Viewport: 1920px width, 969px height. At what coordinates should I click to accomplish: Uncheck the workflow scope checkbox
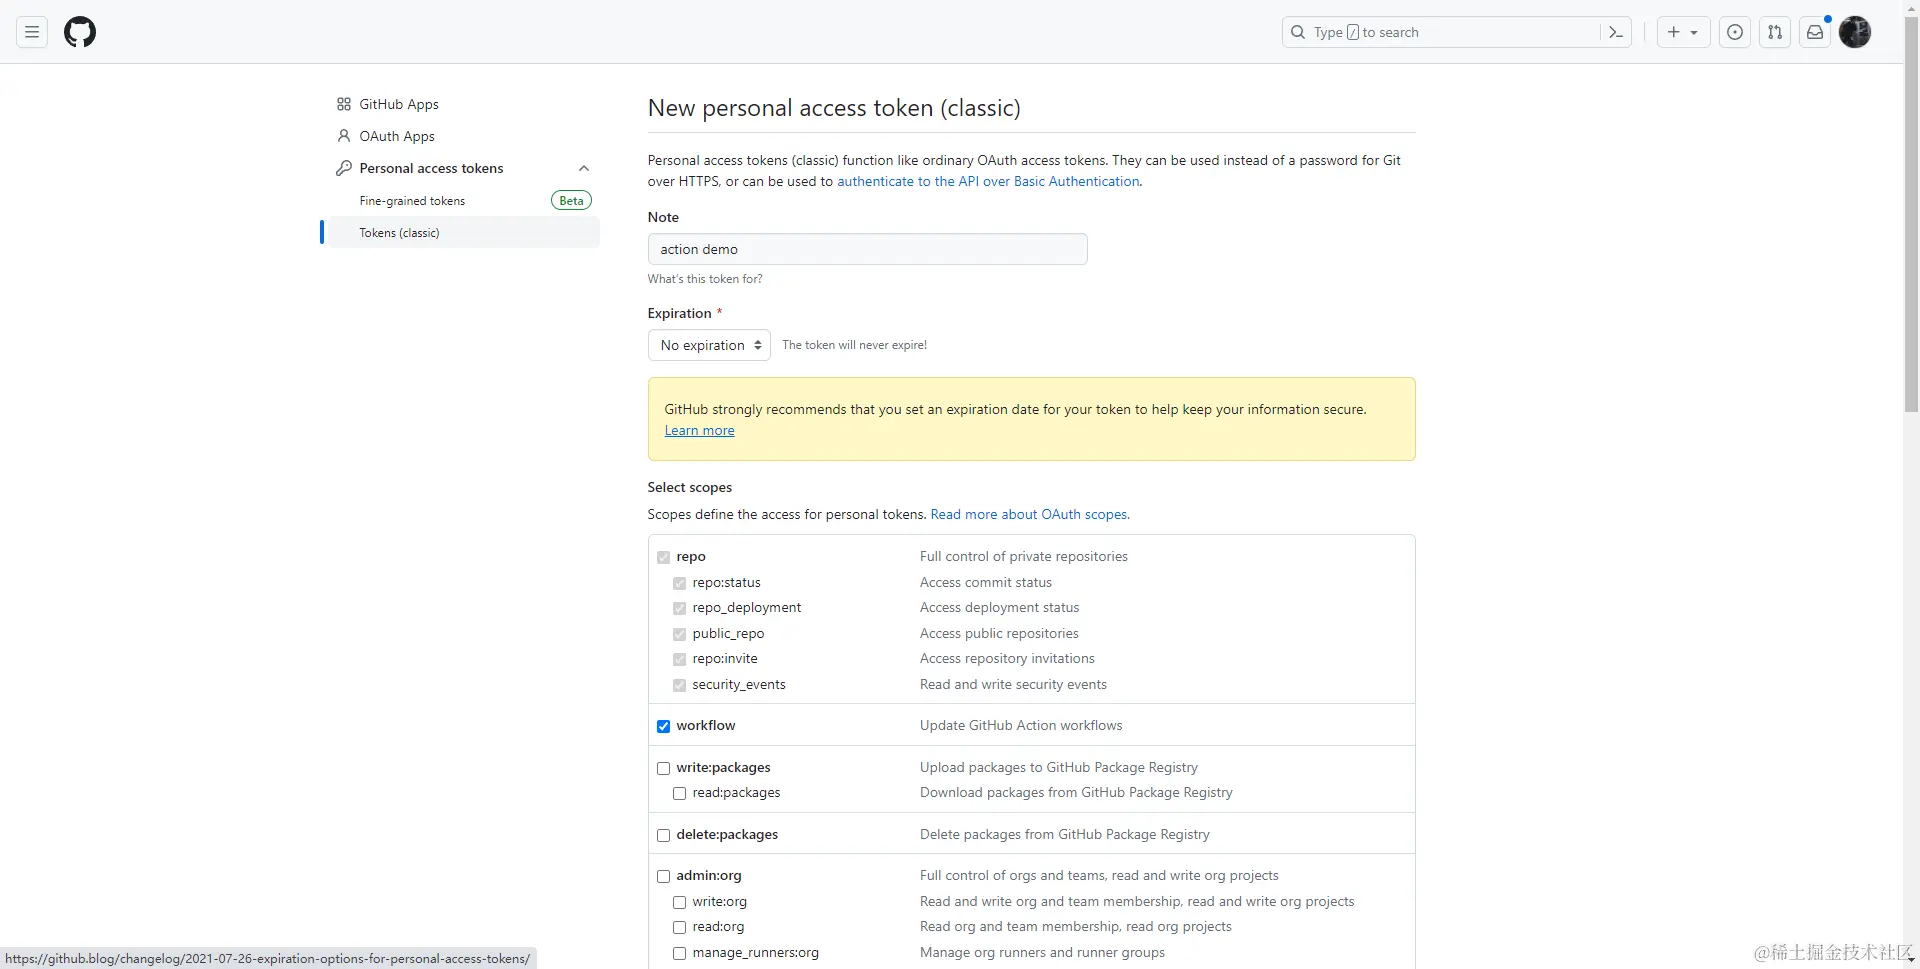tap(663, 726)
